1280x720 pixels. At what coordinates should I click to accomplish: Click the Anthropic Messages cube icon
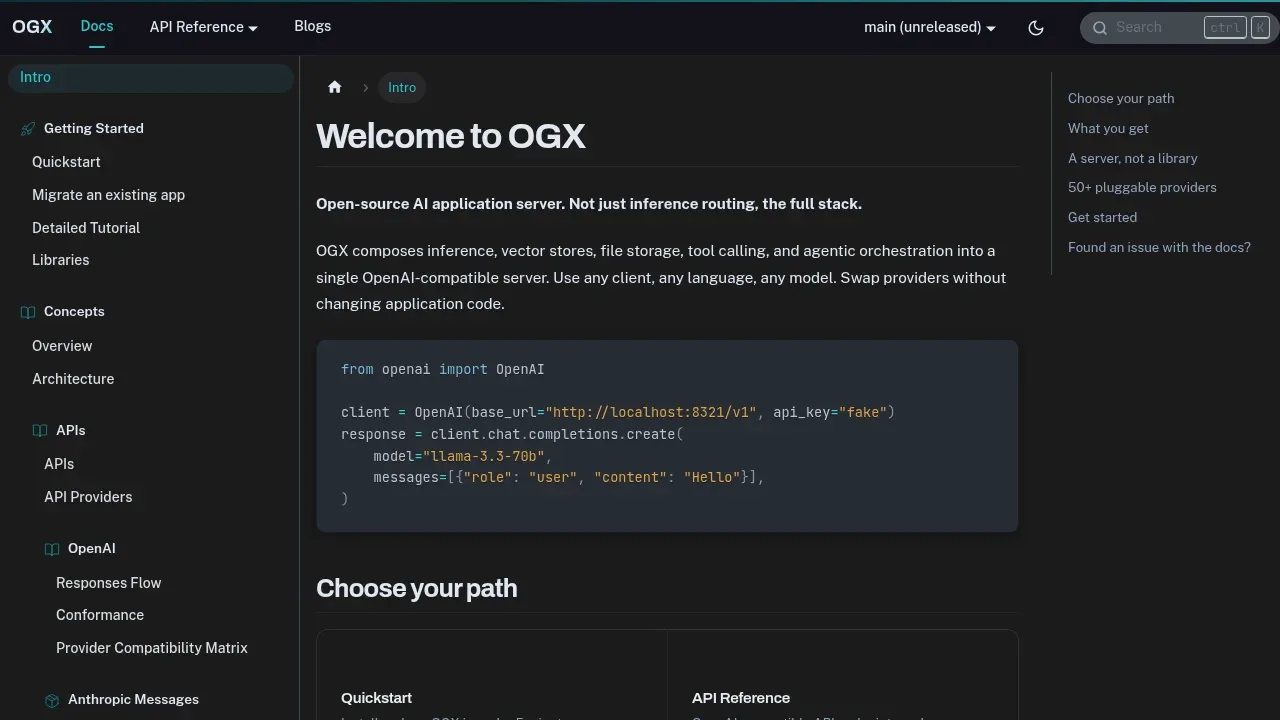tap(52, 700)
